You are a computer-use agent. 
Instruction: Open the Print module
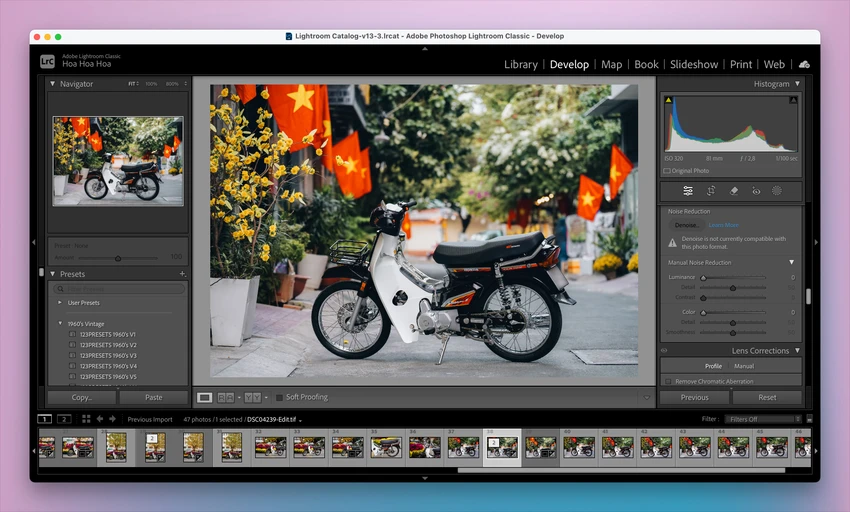tap(741, 64)
